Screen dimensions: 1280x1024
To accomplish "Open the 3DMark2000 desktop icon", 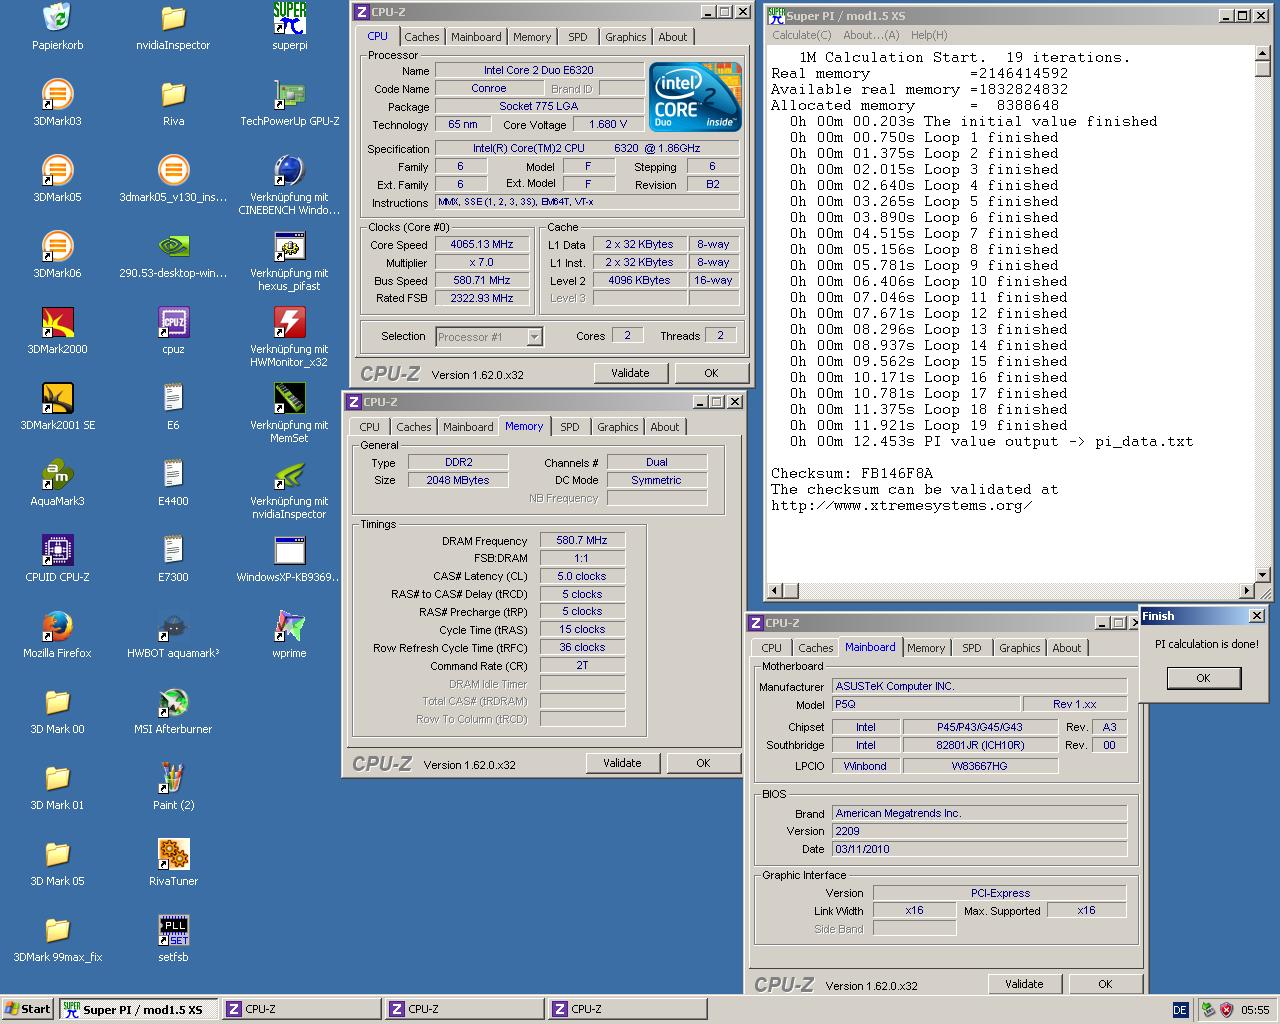I will click(x=57, y=322).
